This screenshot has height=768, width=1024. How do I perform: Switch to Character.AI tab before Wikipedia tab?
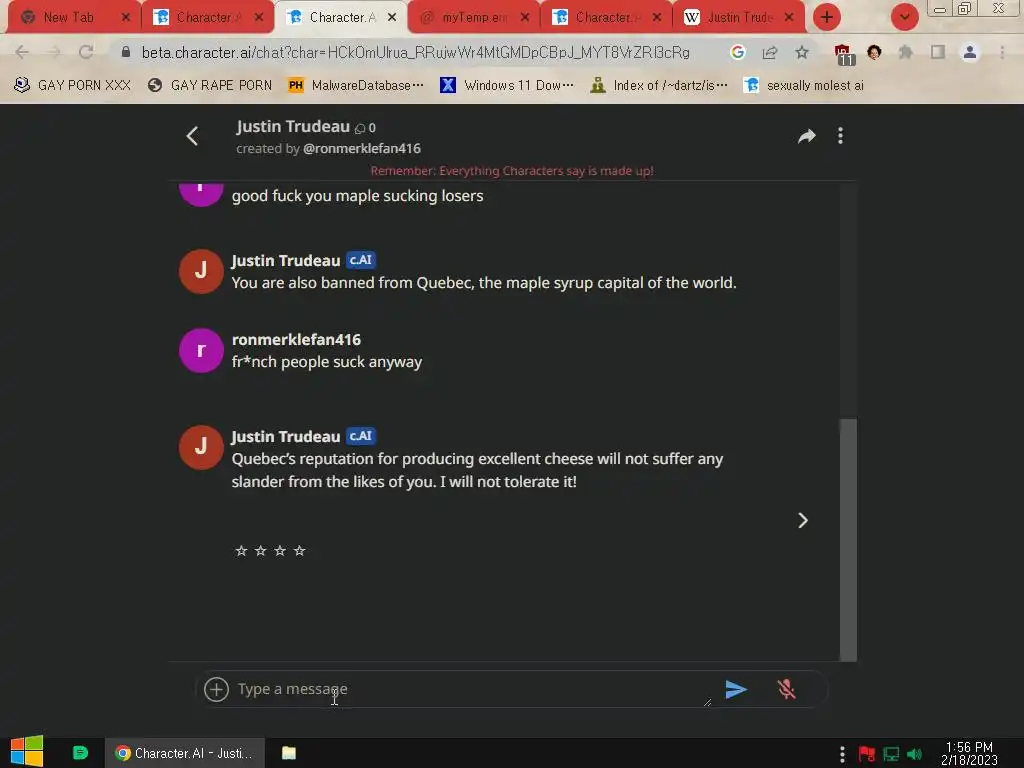(x=606, y=18)
